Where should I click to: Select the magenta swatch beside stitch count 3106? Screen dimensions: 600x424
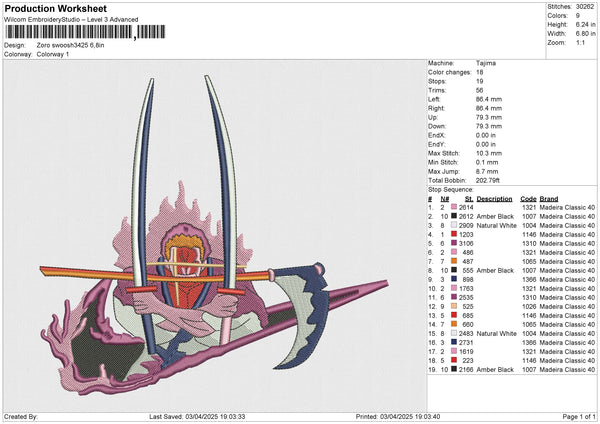coord(454,243)
